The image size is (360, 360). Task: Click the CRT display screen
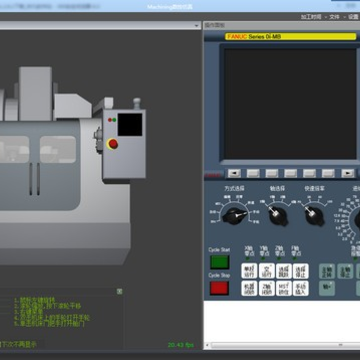coord(290,104)
